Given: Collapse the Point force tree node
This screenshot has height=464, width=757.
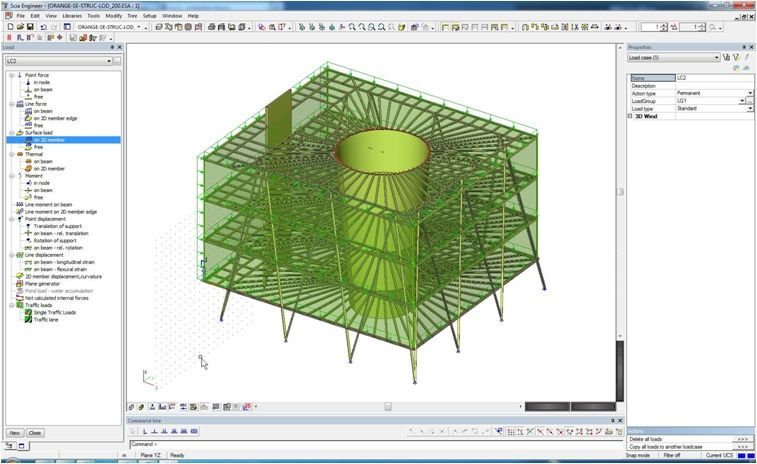Looking at the screenshot, I should coord(10,75).
